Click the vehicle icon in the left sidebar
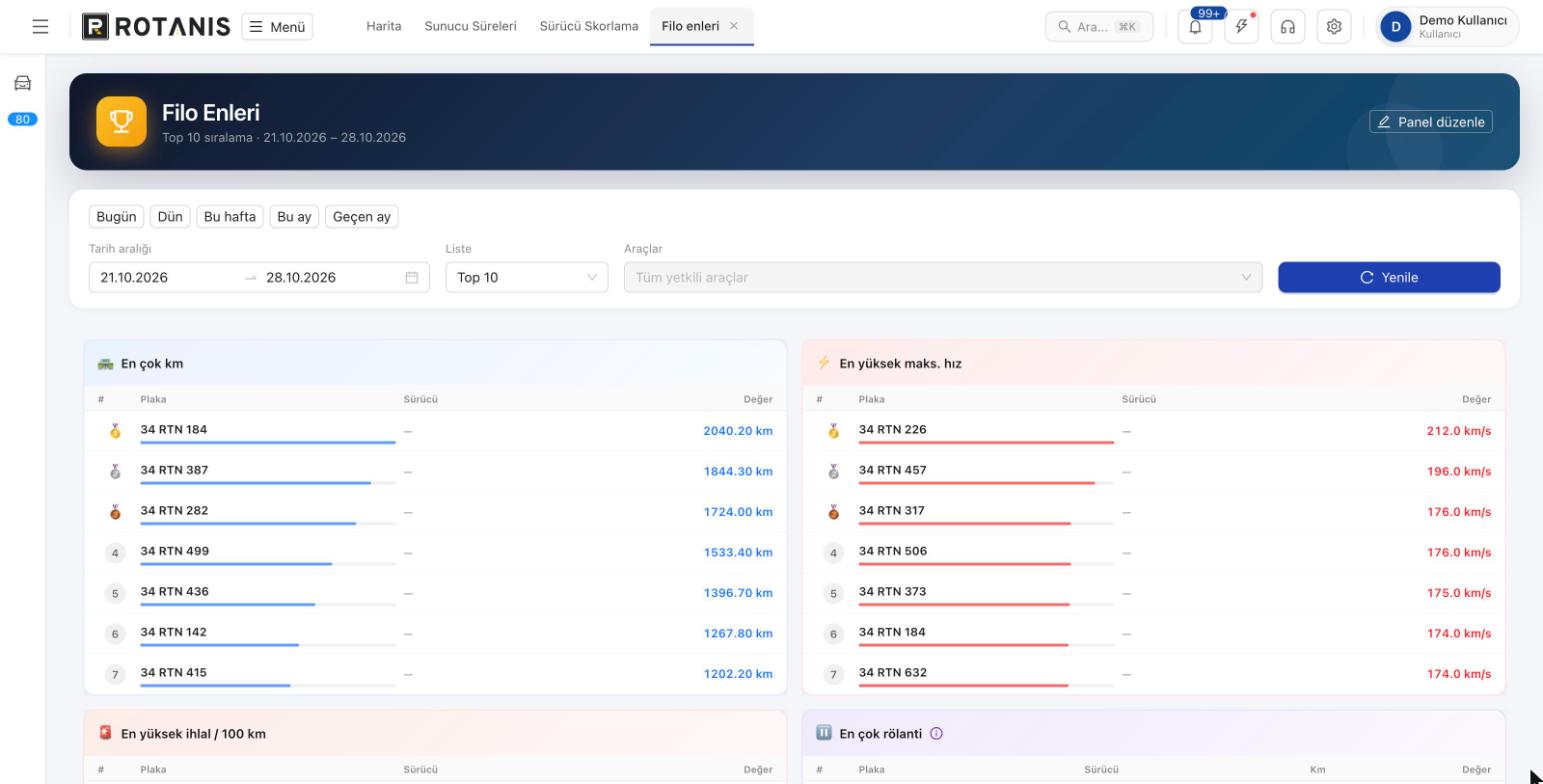 (22, 83)
